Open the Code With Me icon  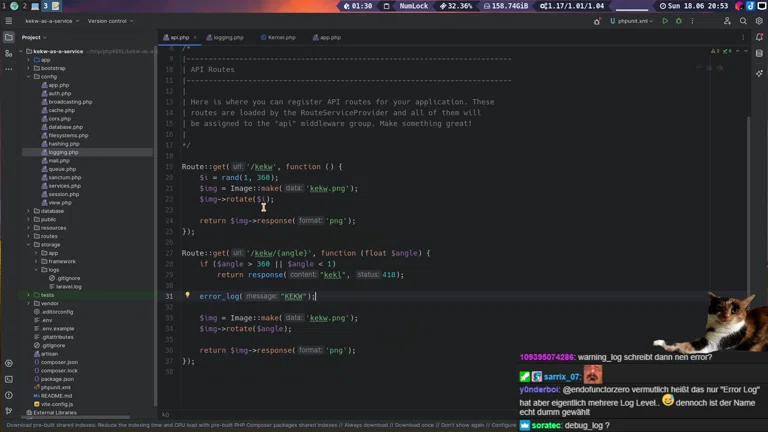(727, 21)
